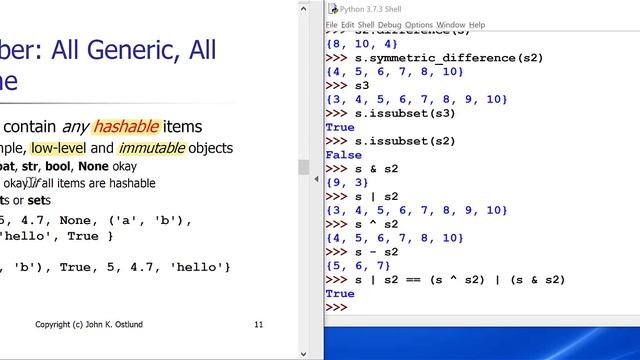Click the 's3' command line

click(x=347, y=86)
